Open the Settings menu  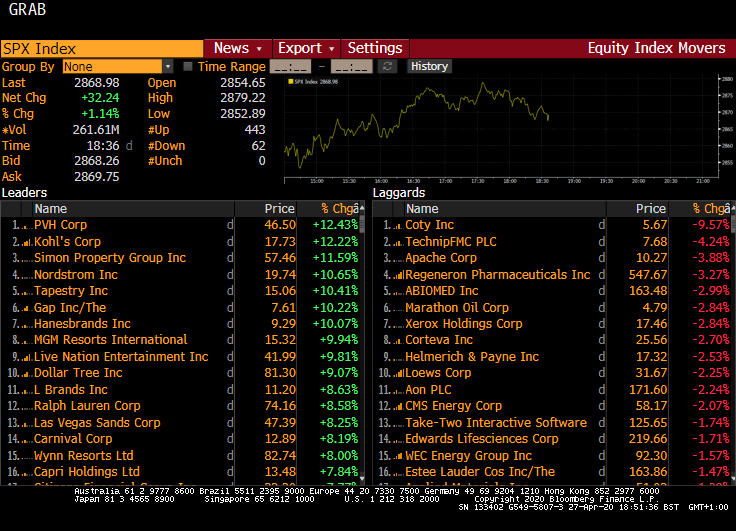click(x=375, y=48)
